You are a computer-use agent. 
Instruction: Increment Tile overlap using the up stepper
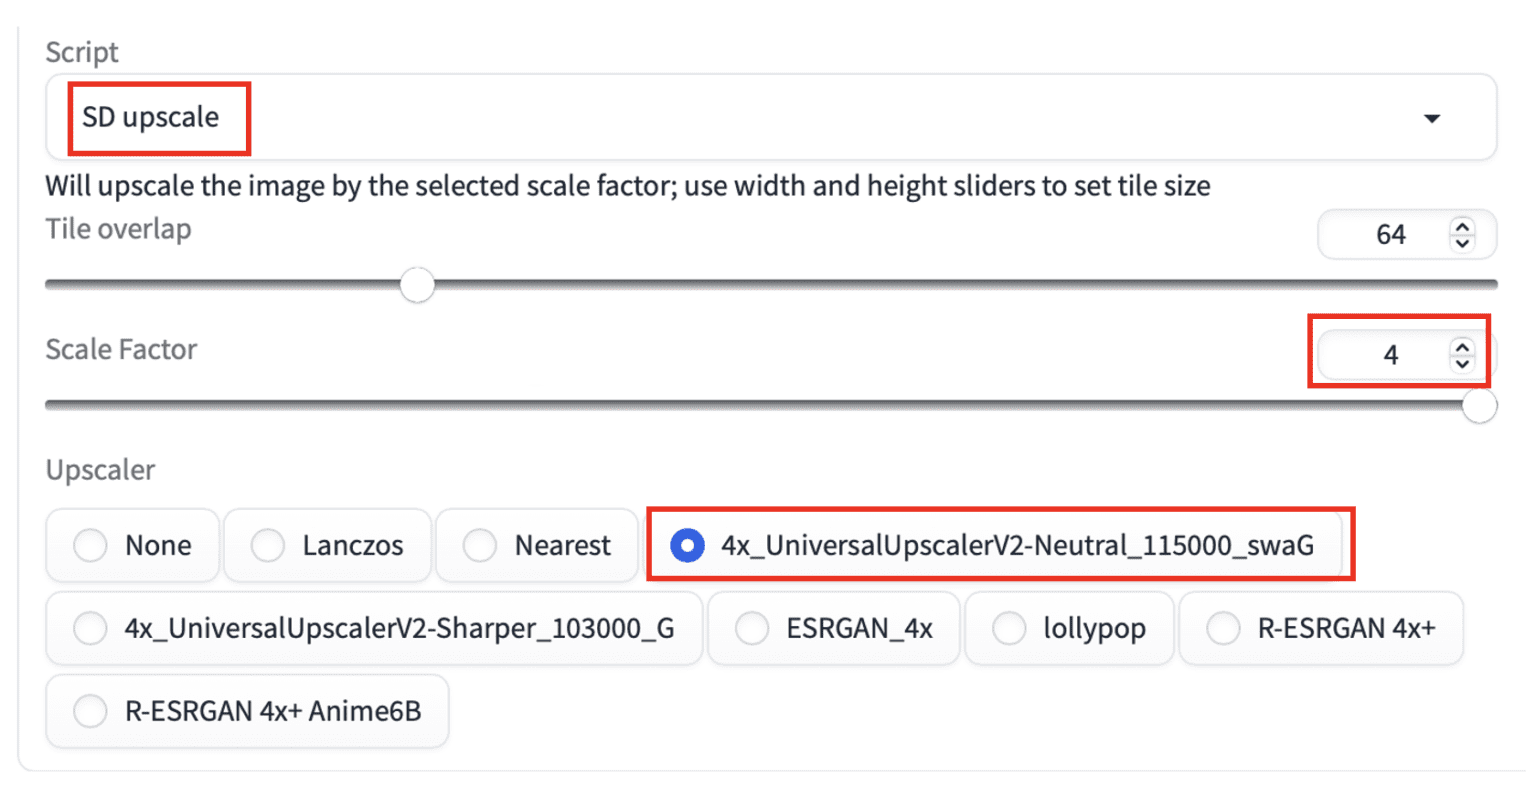(1461, 227)
